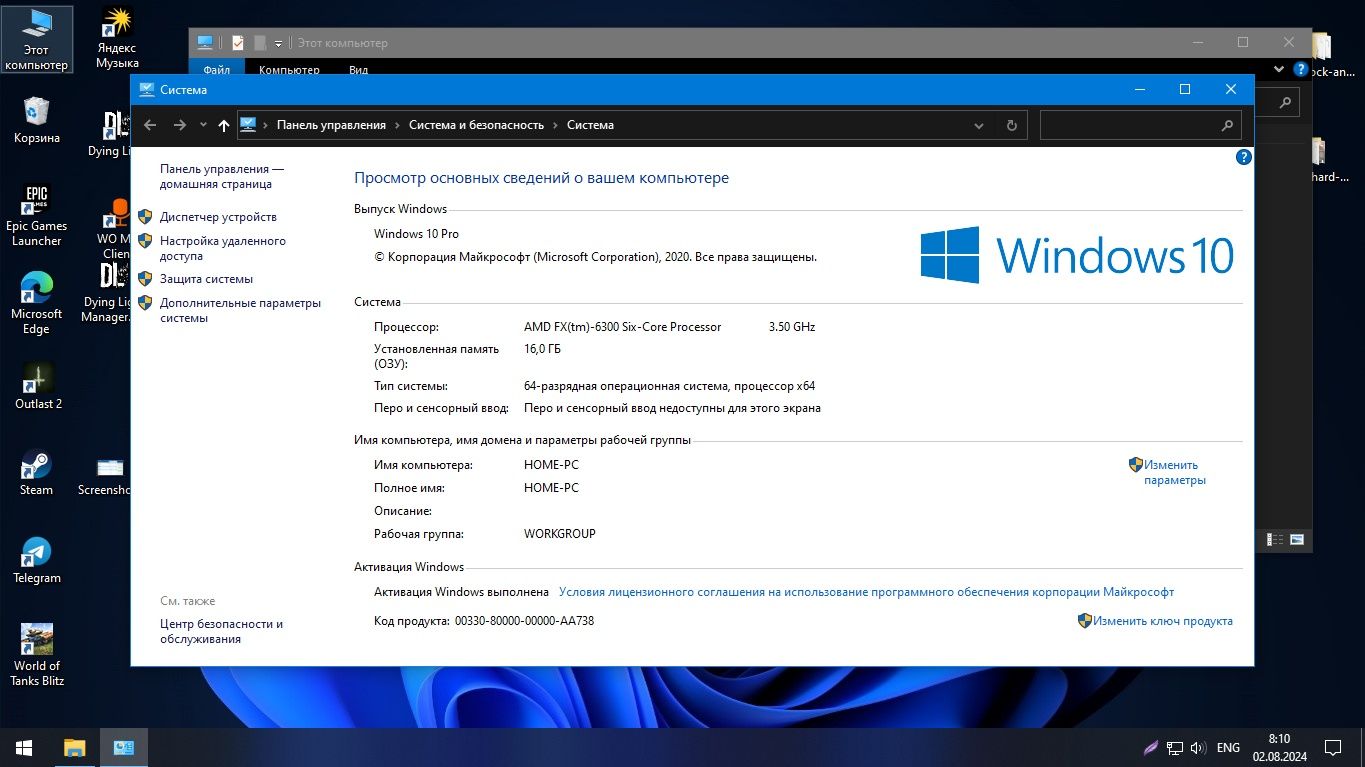Open File Explorer from the taskbar

point(74,747)
